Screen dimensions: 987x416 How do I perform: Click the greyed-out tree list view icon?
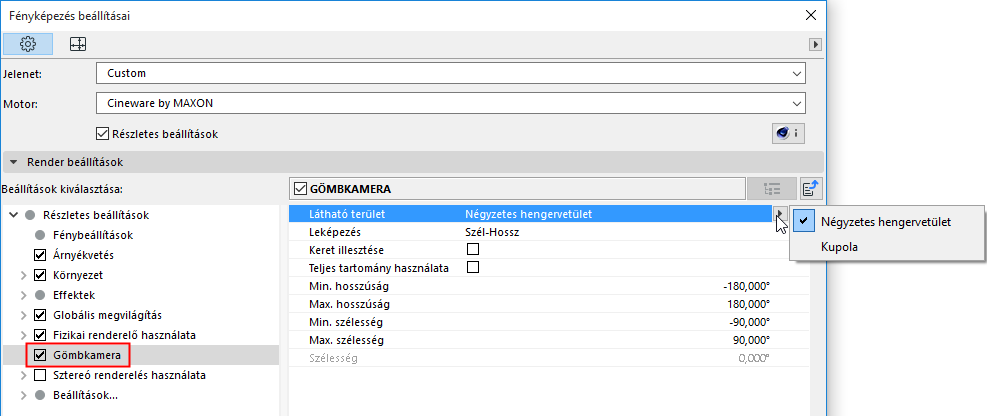[771, 188]
